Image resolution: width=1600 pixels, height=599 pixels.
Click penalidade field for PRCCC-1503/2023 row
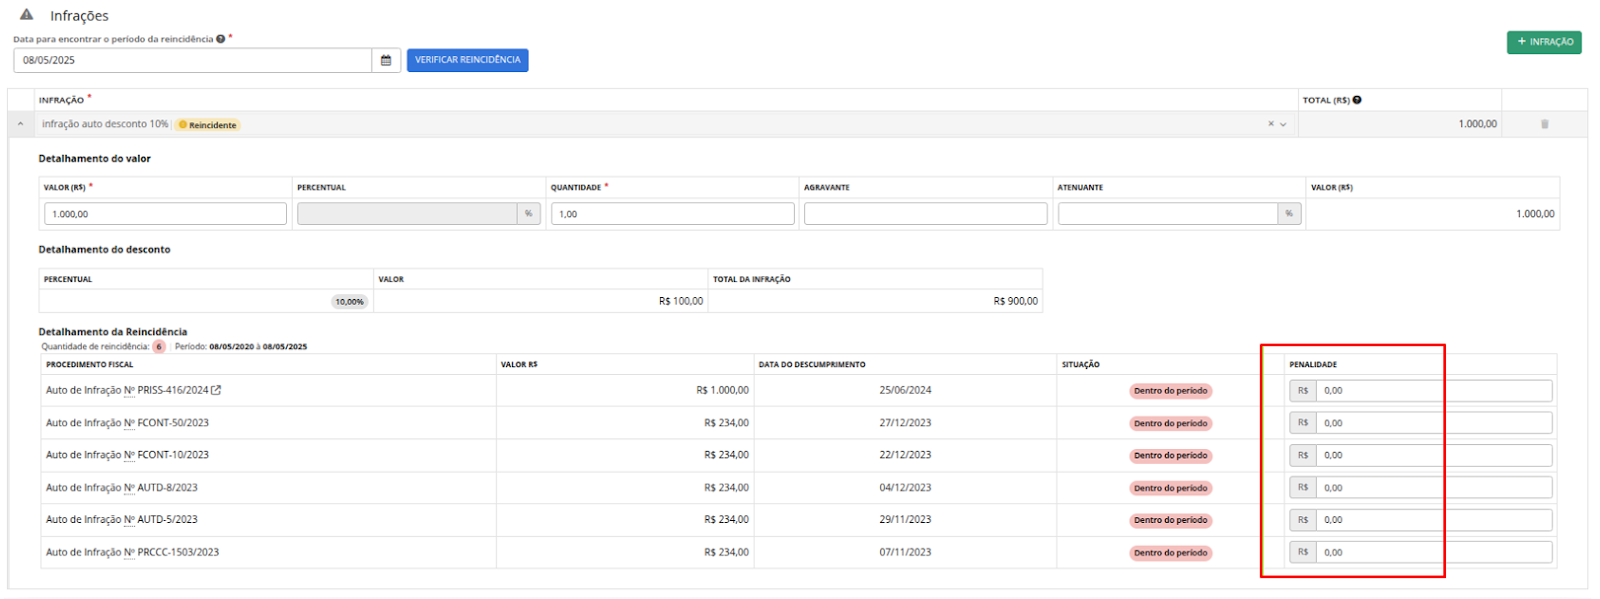click(x=1434, y=552)
